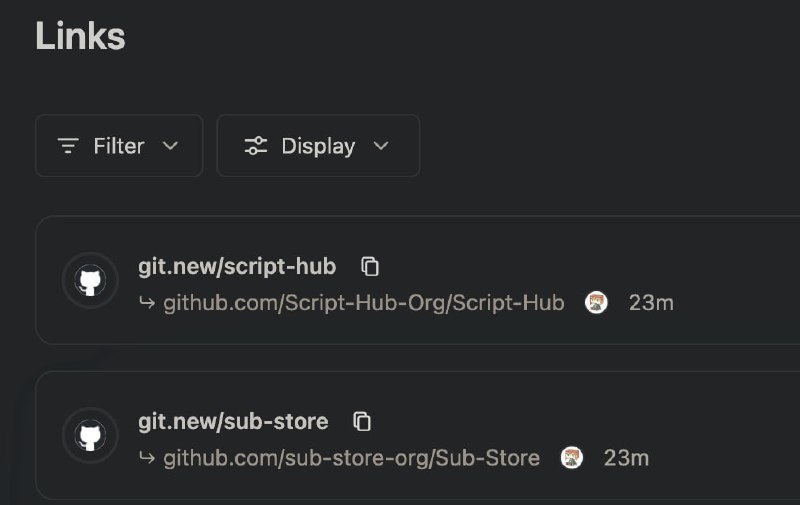Click the GitHub logo for script-hub link
Viewport: 800px width, 505px height.
tap(90, 280)
